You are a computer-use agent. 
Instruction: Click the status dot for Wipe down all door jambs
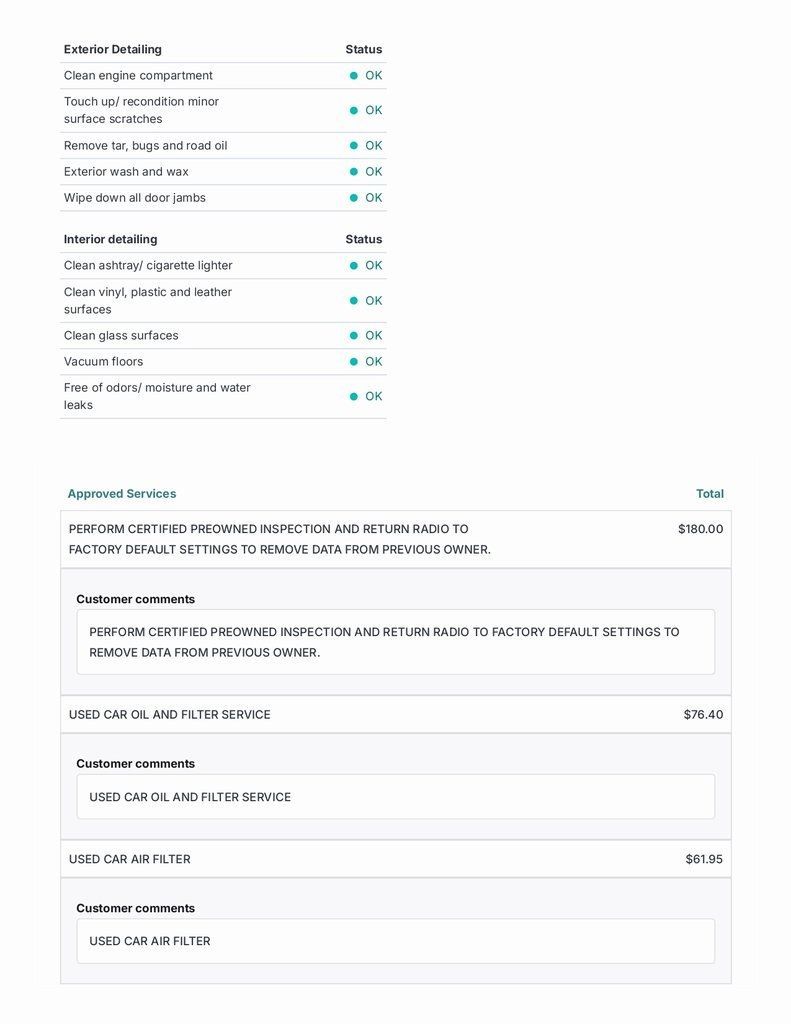coord(354,198)
